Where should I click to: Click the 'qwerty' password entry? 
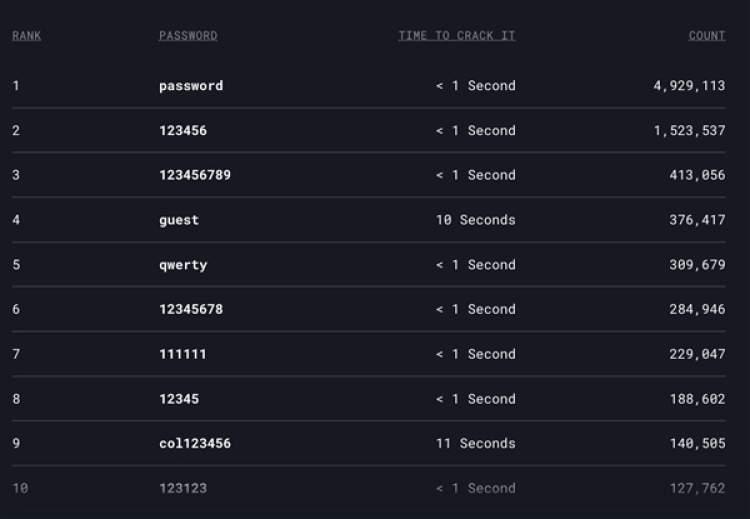(183, 265)
